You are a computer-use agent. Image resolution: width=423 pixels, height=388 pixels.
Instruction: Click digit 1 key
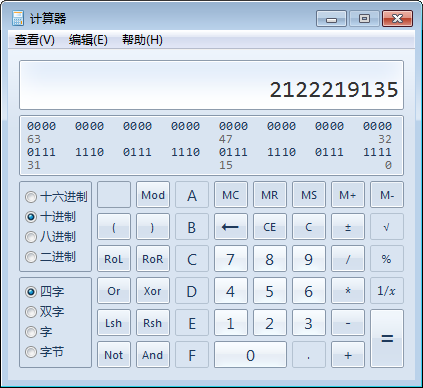tap(231, 323)
